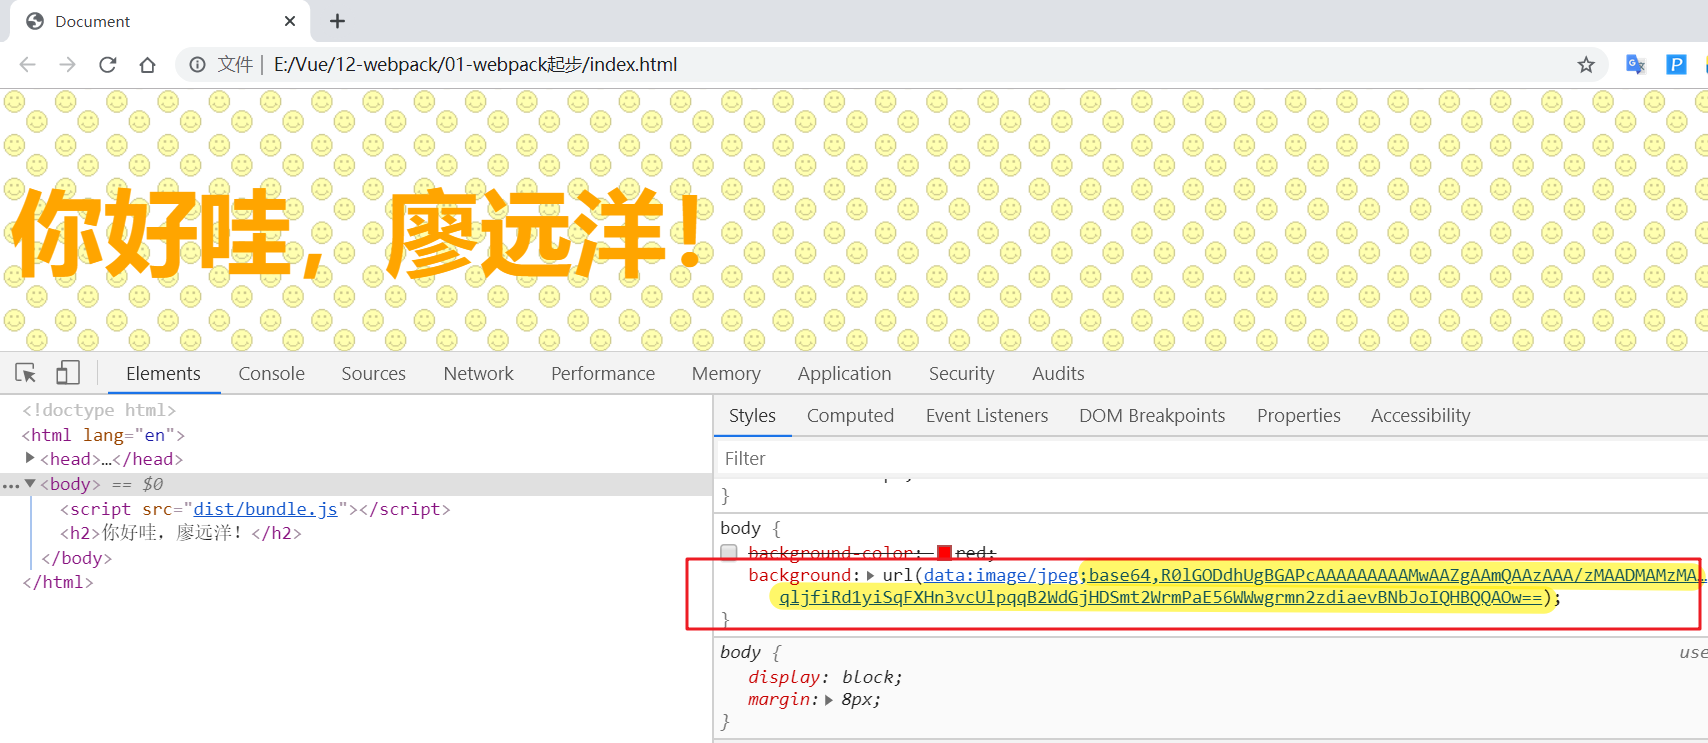Select the doctype html line
This screenshot has height=743, width=1708.
click(x=99, y=410)
